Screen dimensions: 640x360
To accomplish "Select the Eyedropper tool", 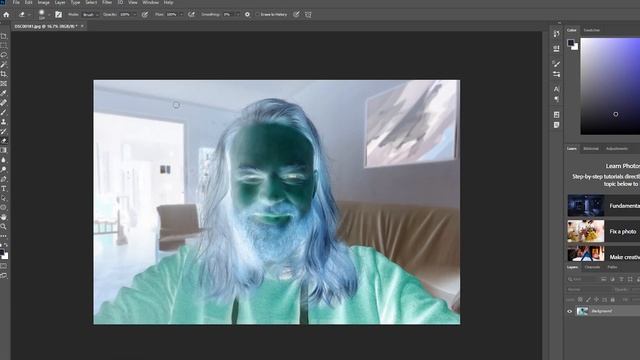I will coord(4,93).
